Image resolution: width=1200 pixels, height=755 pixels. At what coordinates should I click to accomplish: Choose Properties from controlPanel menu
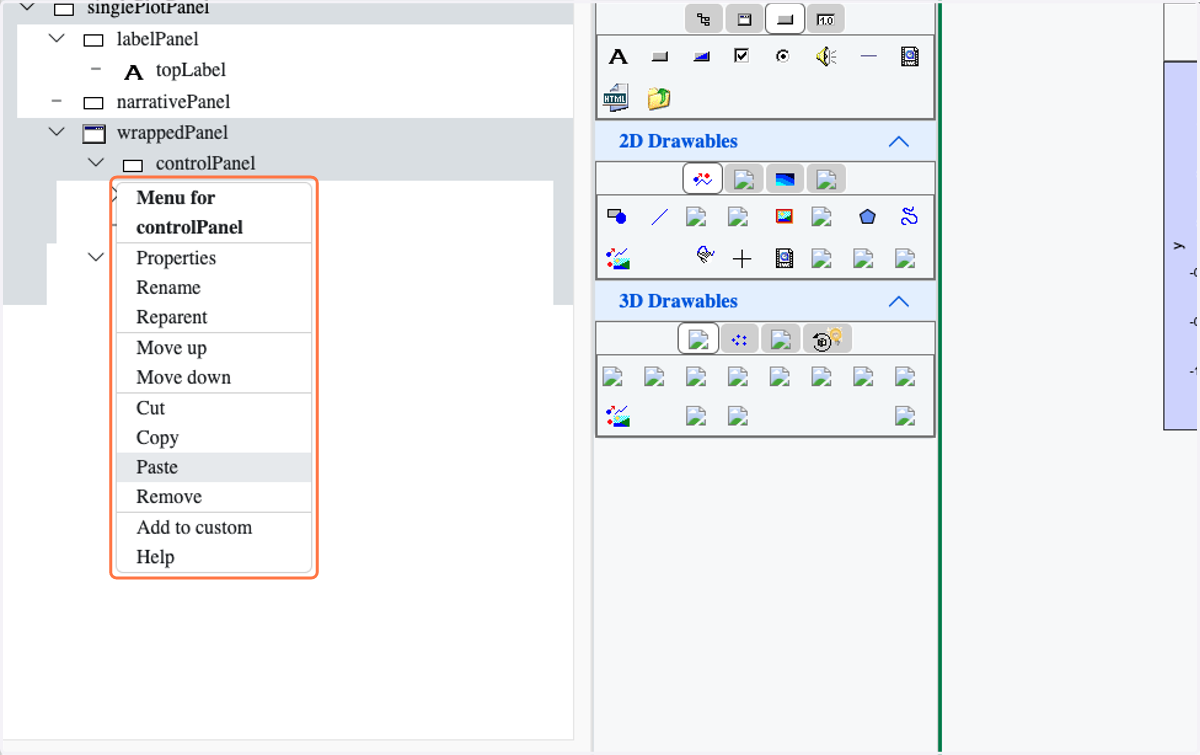[x=214, y=258]
